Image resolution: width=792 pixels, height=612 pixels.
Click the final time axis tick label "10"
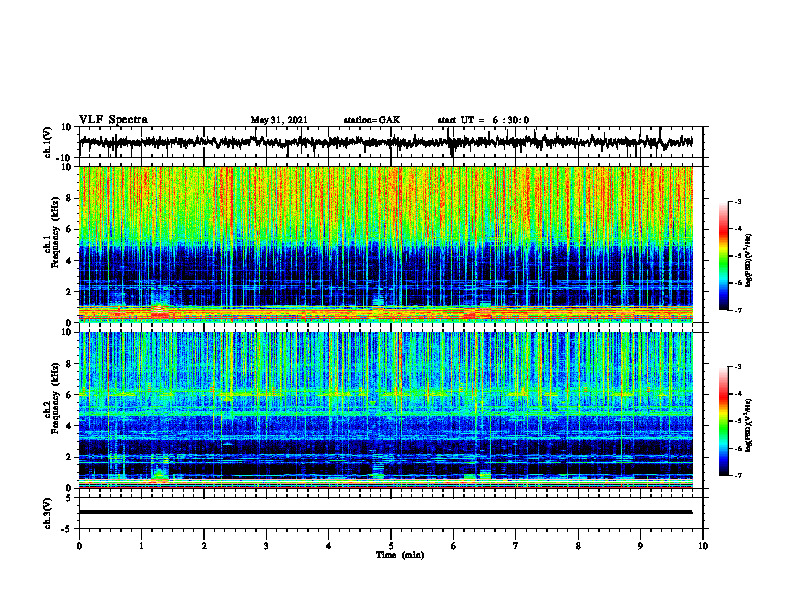703,546
